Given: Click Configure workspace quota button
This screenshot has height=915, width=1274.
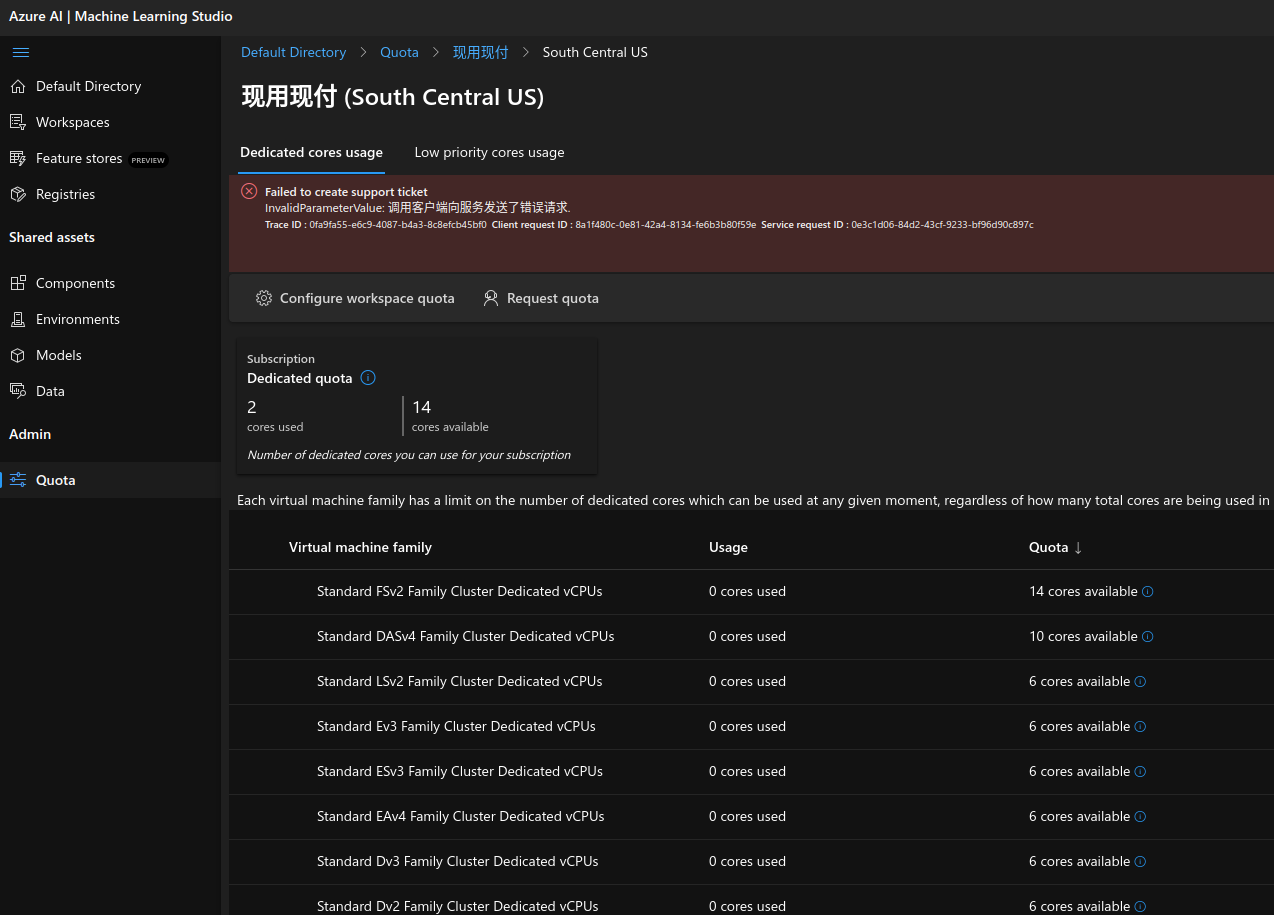Looking at the screenshot, I should pos(355,298).
